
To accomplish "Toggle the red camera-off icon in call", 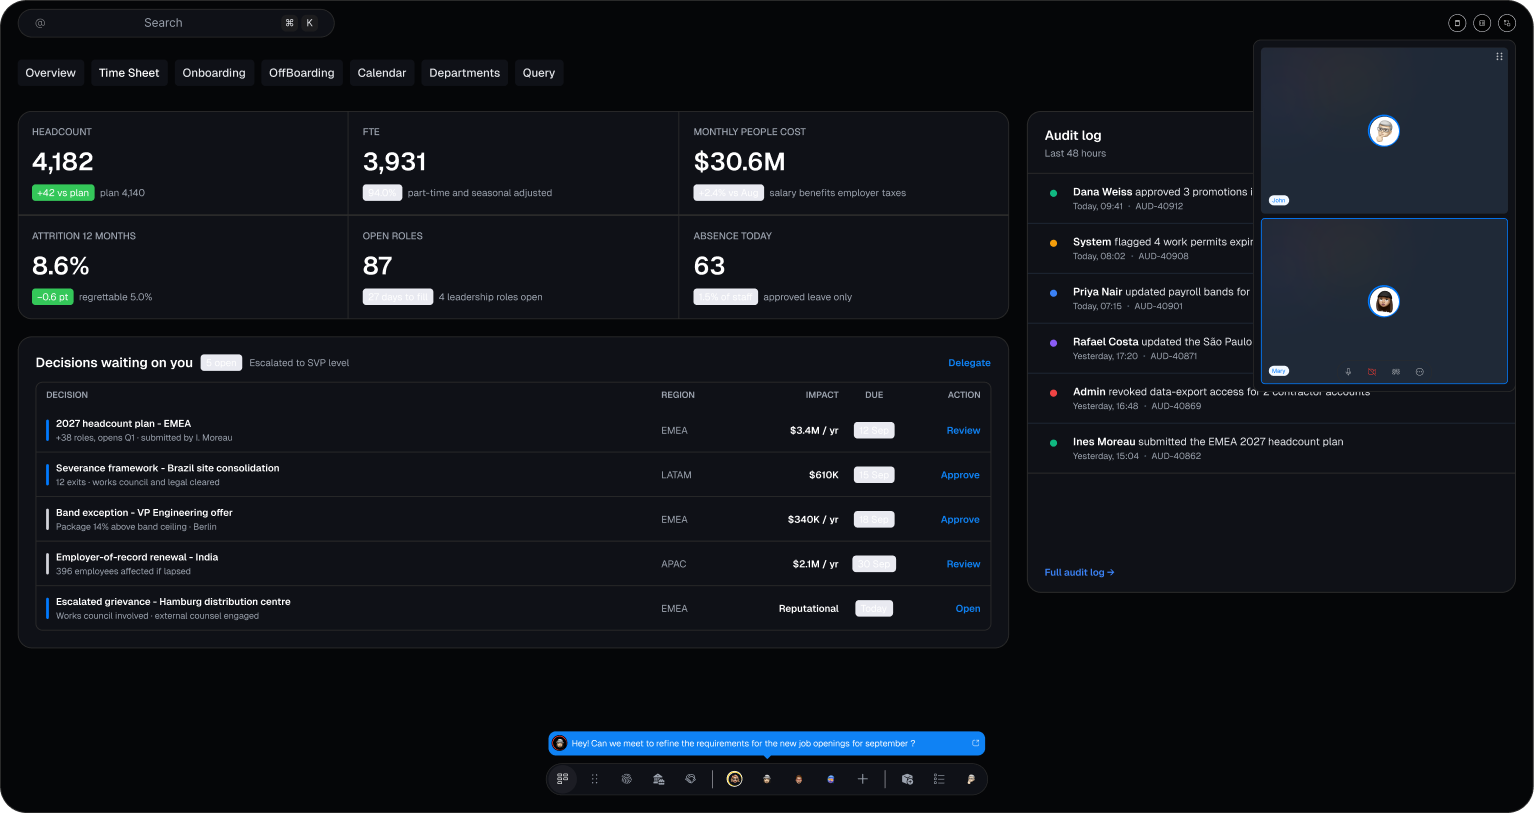I will pyautogui.click(x=1372, y=371).
